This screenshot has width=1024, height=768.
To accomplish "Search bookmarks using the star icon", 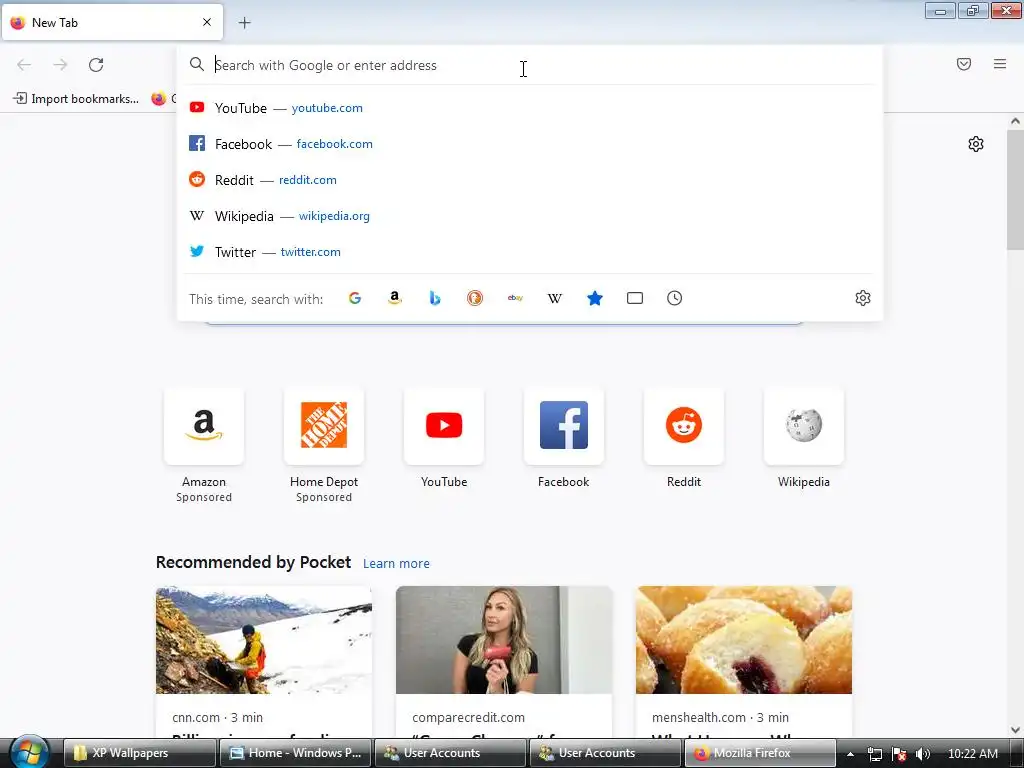I will (x=595, y=298).
